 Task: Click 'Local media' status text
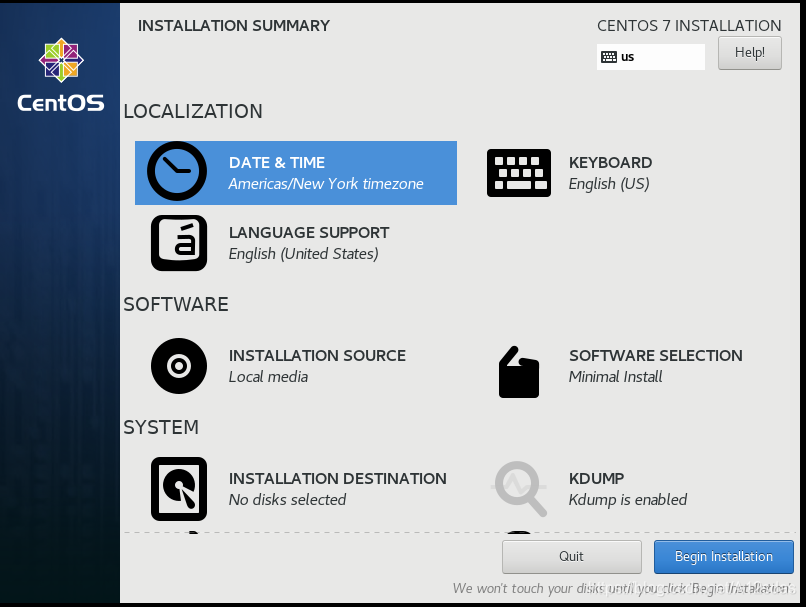coord(268,377)
